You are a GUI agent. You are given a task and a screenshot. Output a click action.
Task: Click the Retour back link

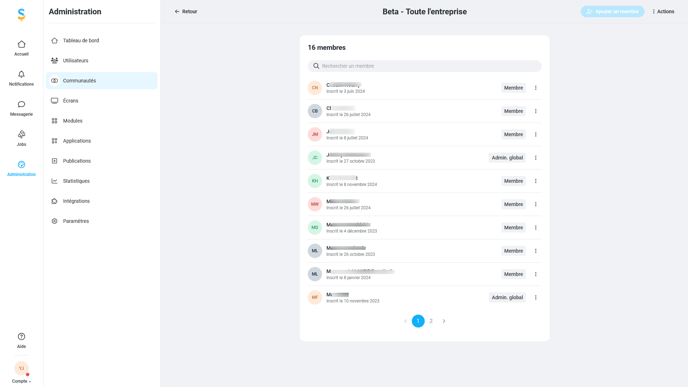186,11
